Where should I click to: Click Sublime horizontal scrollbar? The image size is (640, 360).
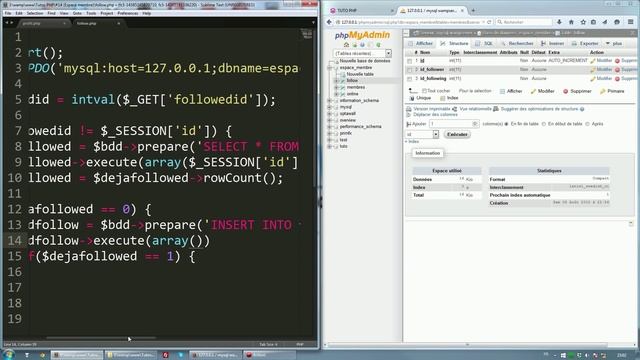pyautogui.click(x=101, y=338)
